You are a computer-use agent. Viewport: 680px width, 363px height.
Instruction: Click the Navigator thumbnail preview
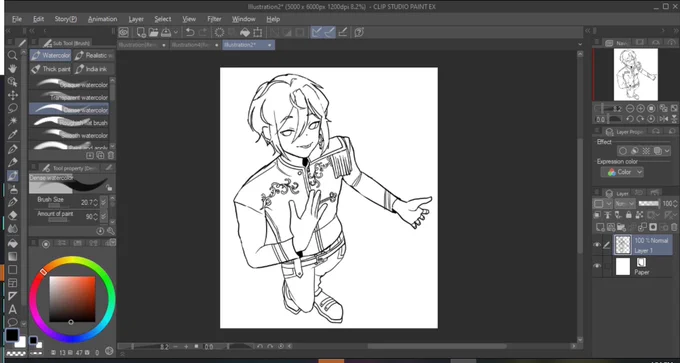click(x=635, y=74)
